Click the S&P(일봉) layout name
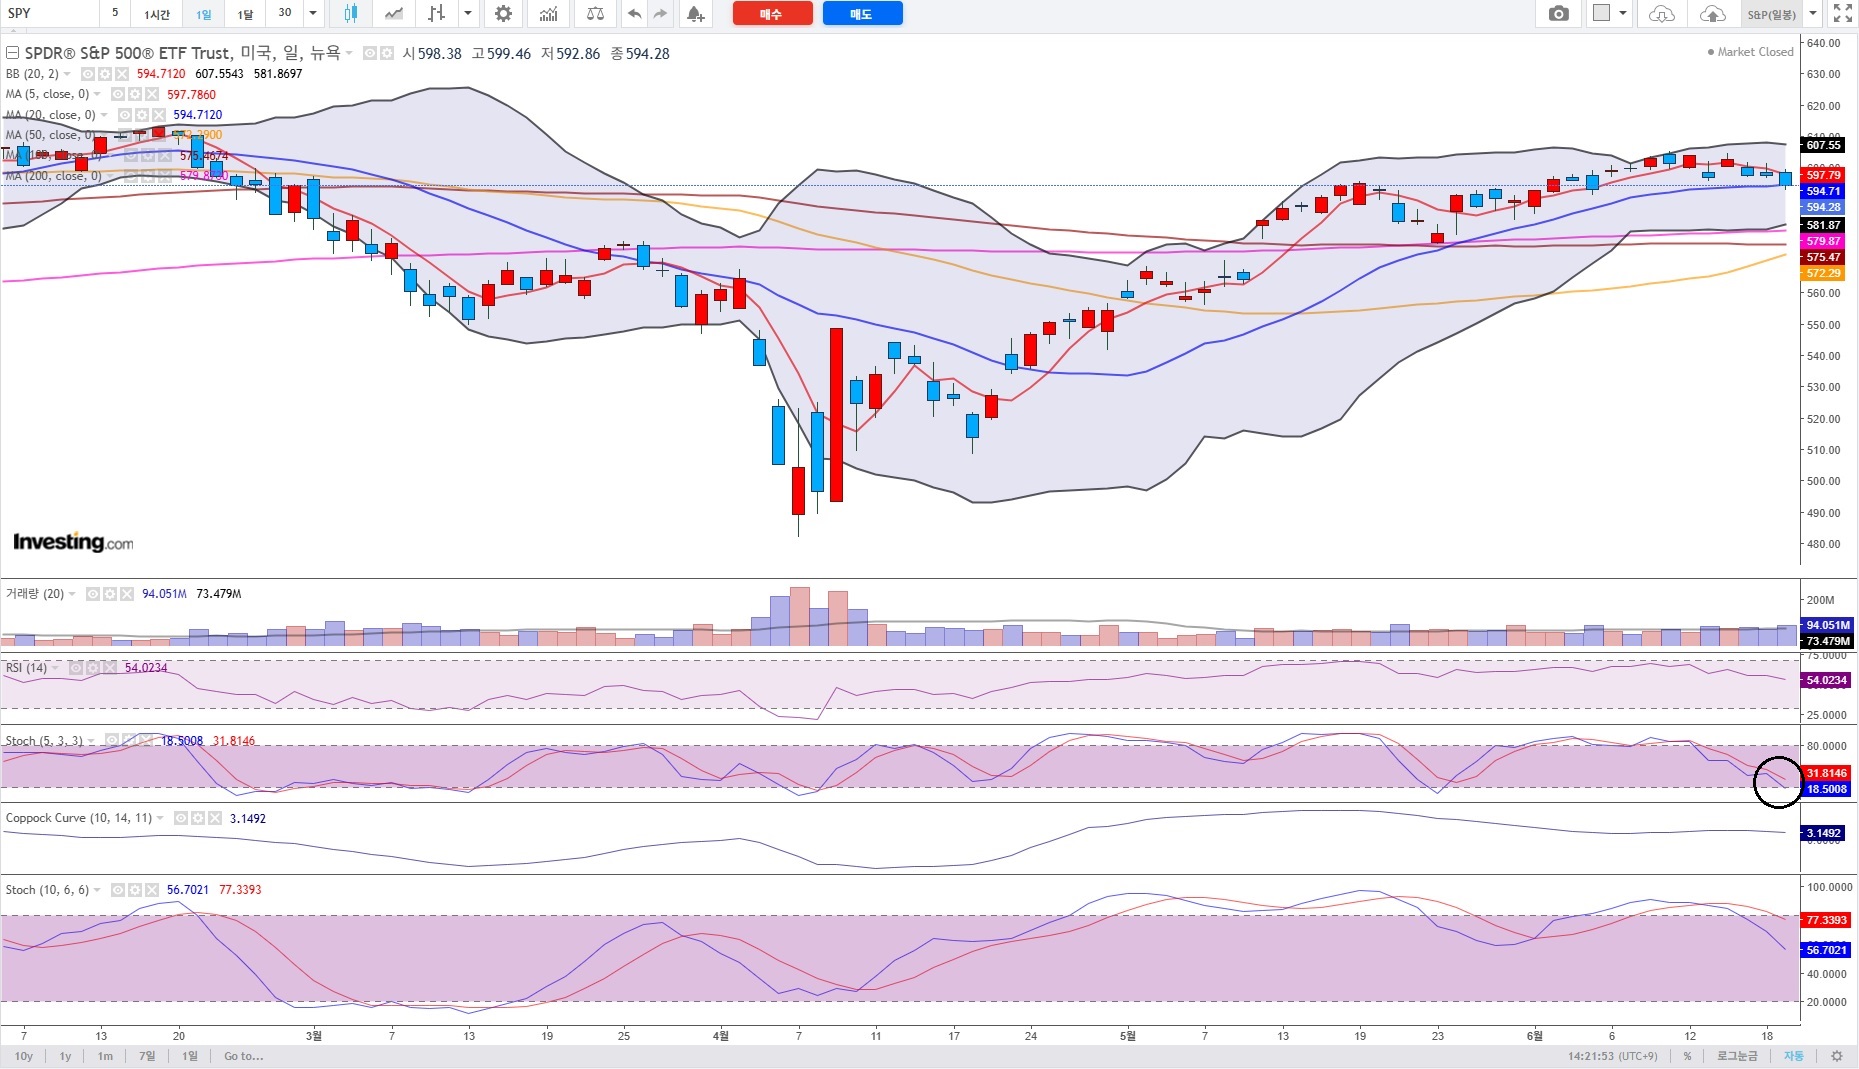1859x1069 pixels. [x=1772, y=14]
